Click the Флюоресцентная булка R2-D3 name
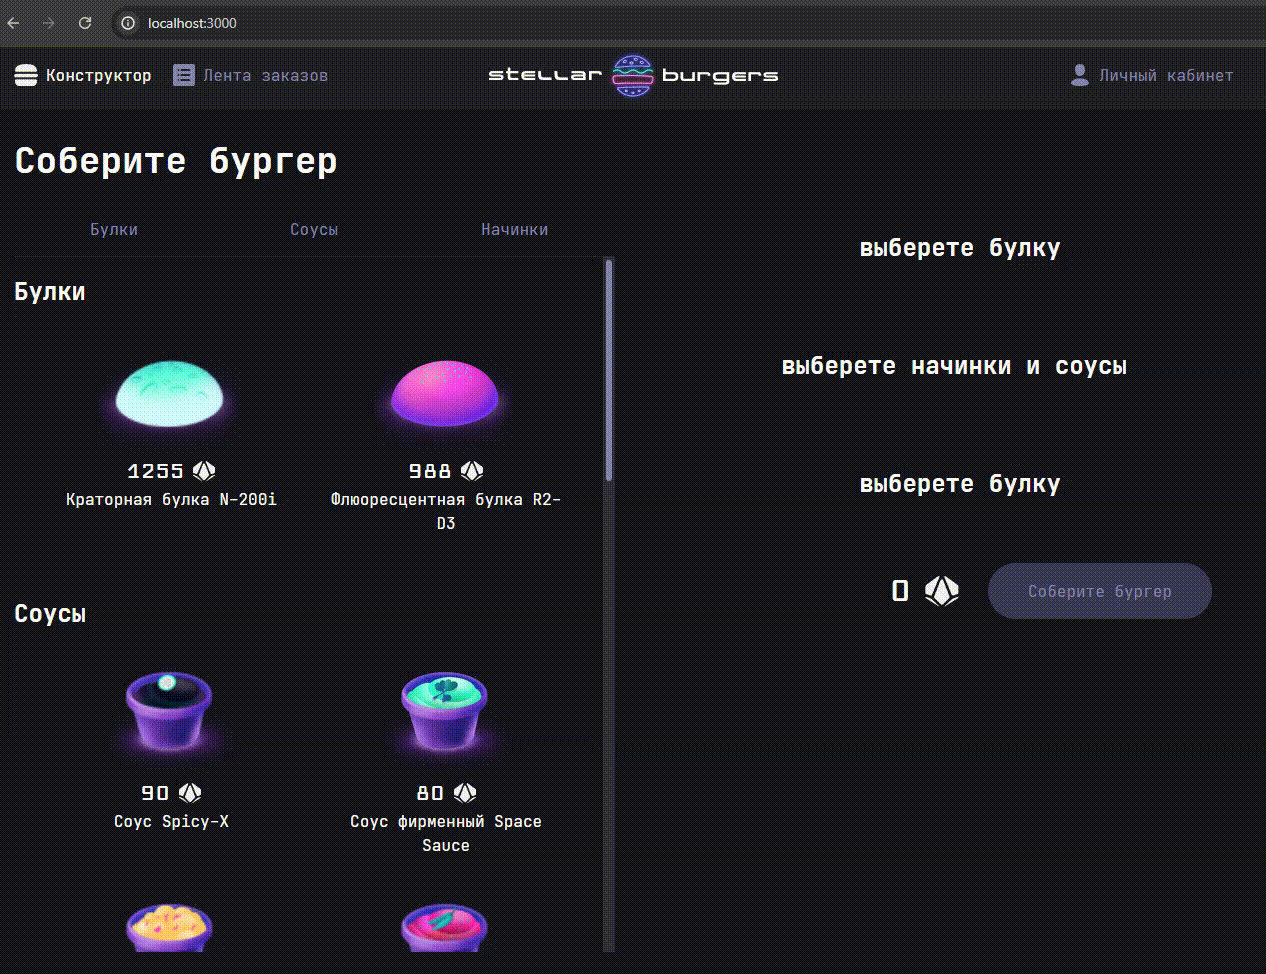The height and width of the screenshot is (974, 1266). coord(445,511)
